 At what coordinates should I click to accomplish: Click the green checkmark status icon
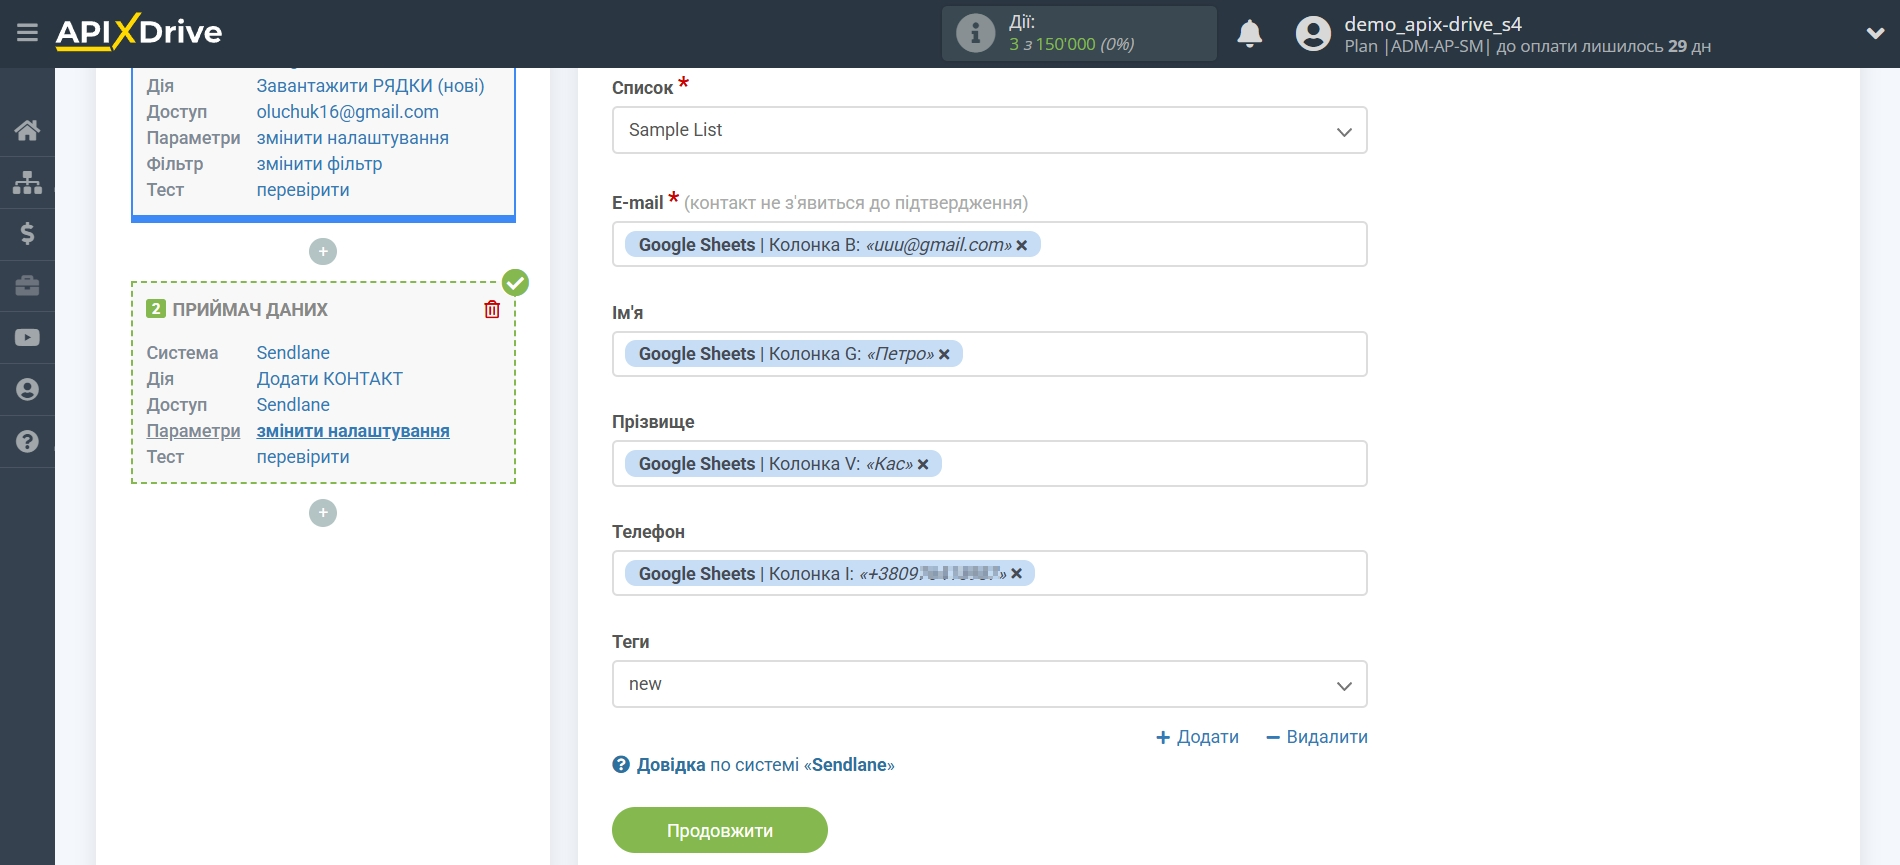pos(515,283)
